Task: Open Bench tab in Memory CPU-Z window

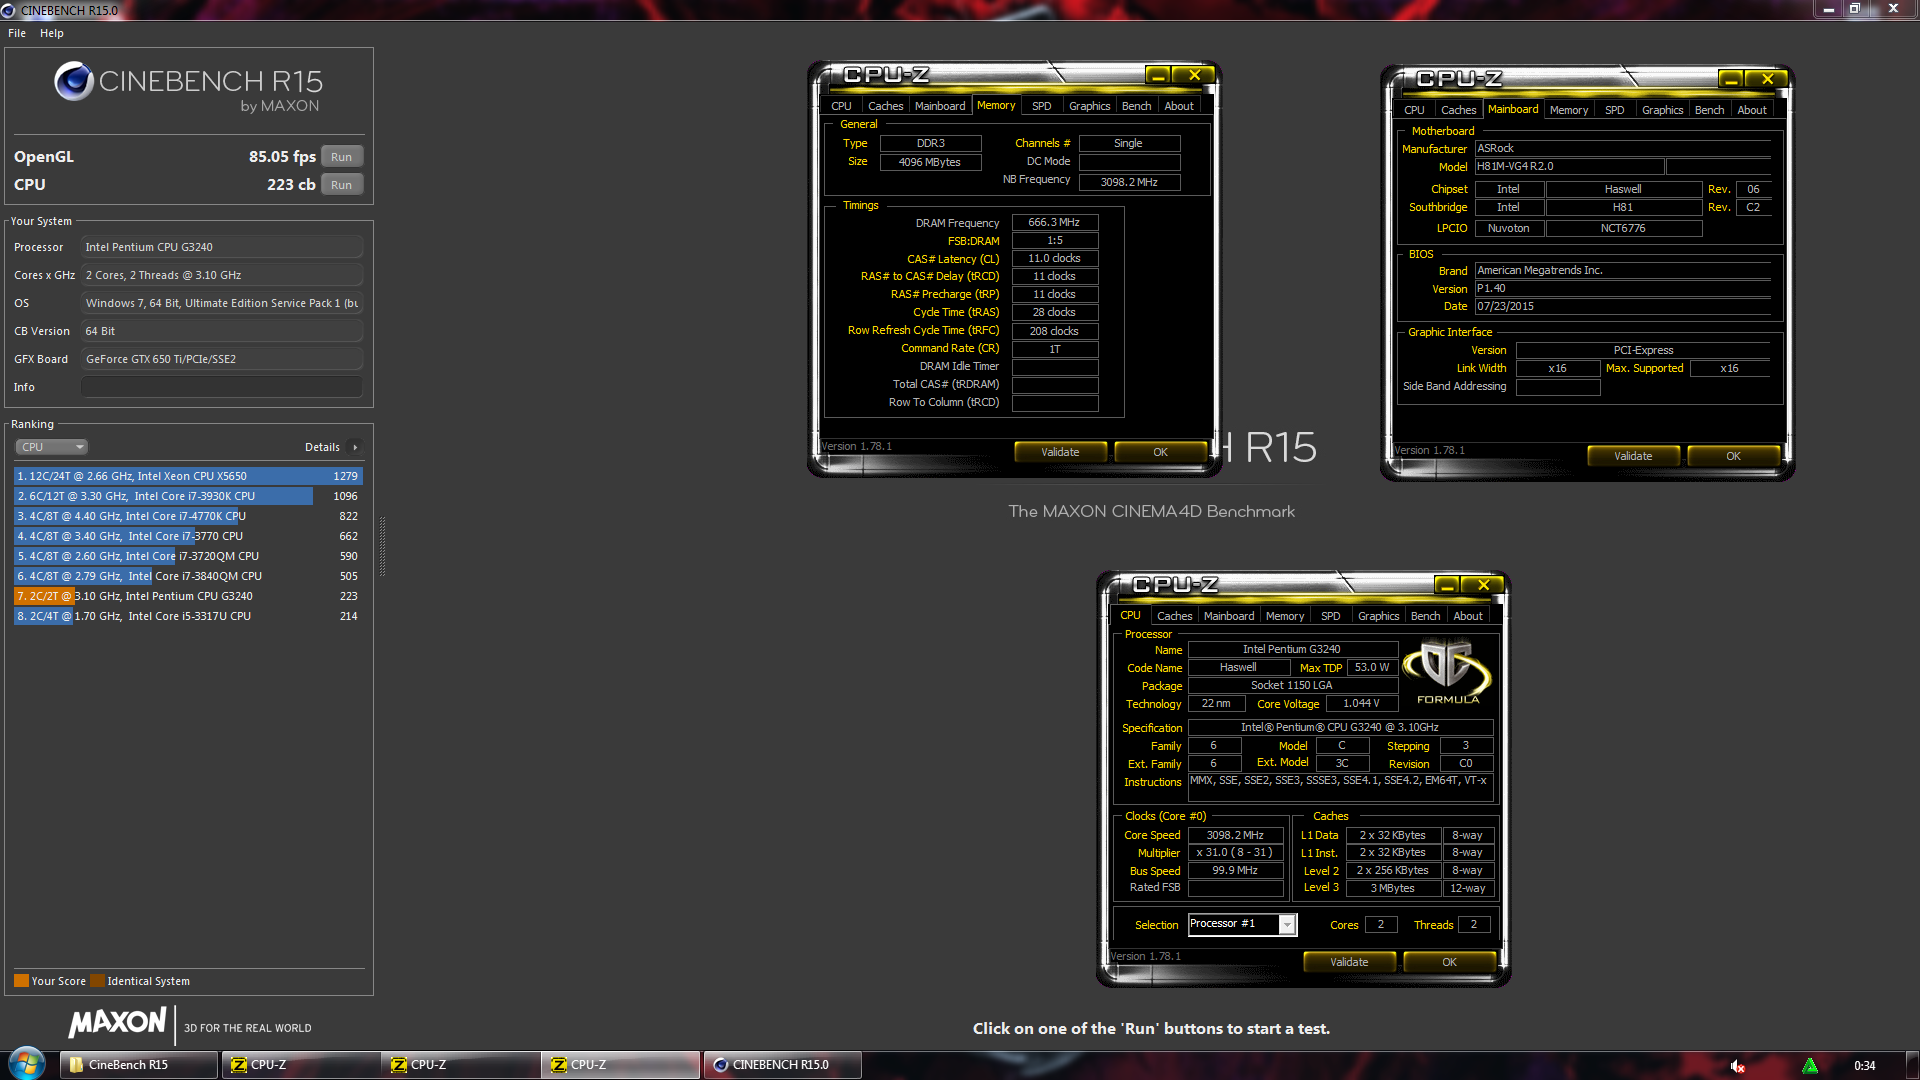Action: pos(1136,106)
